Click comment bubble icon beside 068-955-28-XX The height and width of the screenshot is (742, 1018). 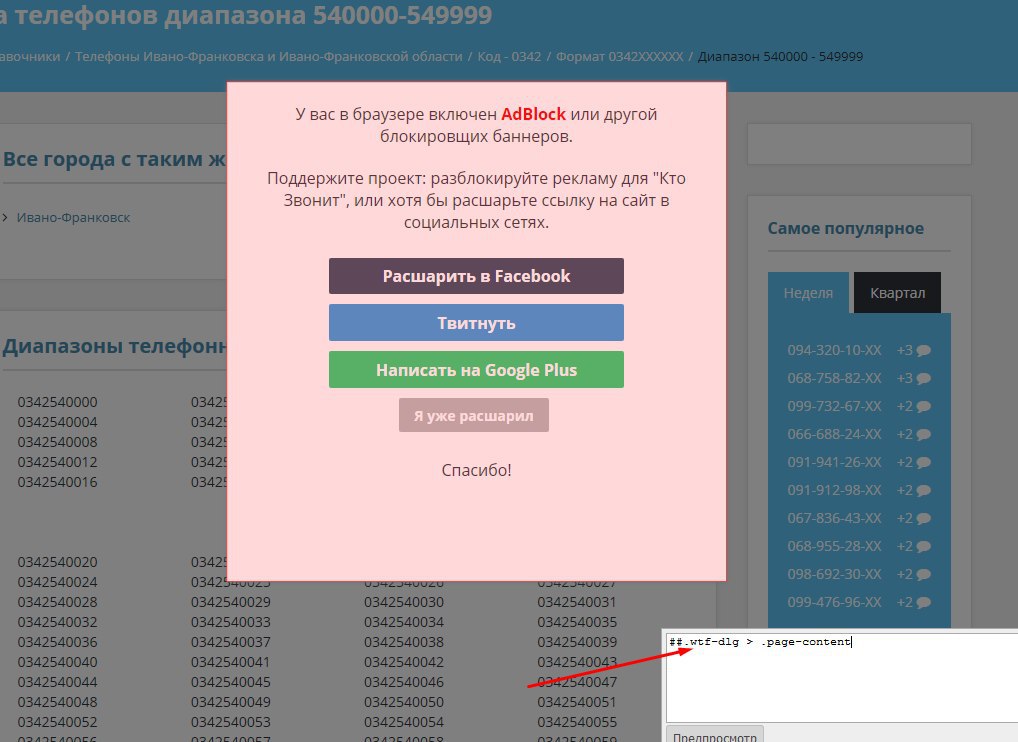click(923, 546)
